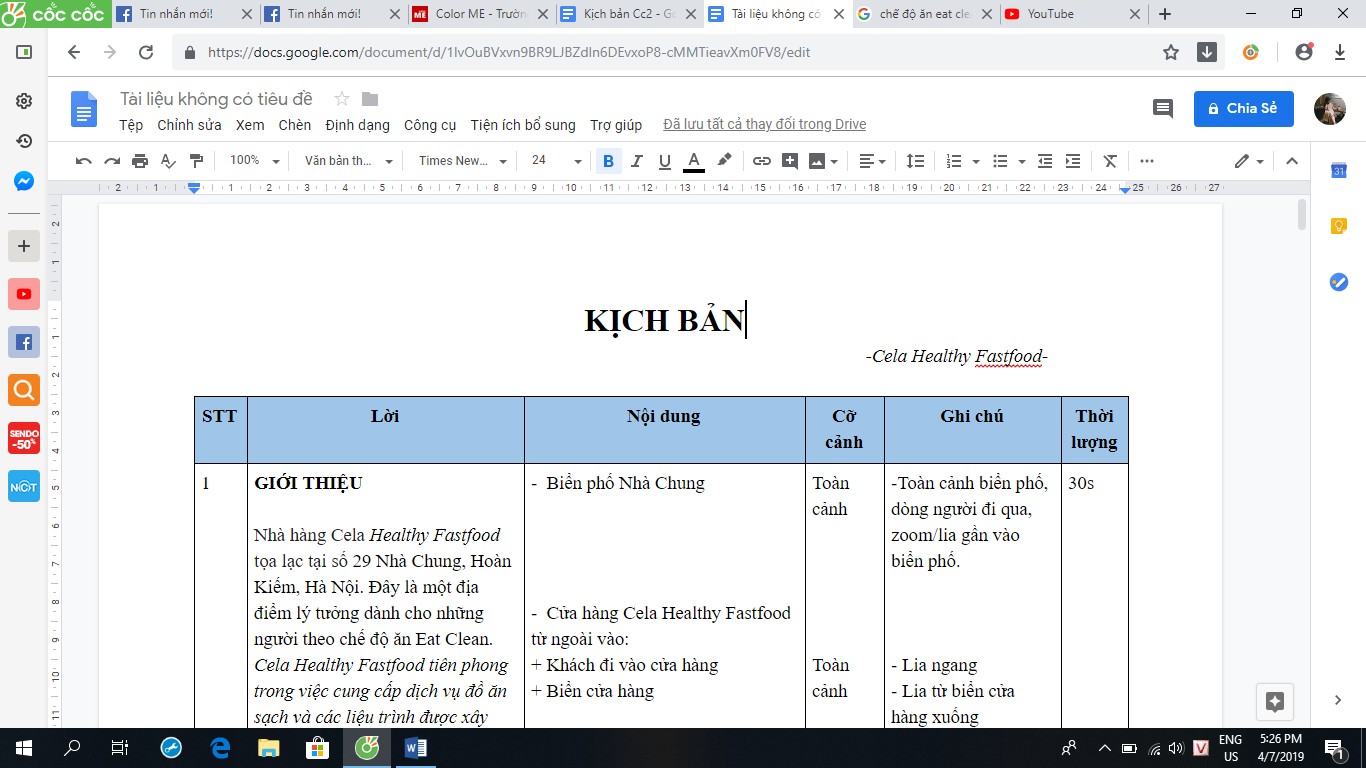The width and height of the screenshot is (1366, 768).
Task: Open the font size 24 dropdown
Action: tap(556, 161)
